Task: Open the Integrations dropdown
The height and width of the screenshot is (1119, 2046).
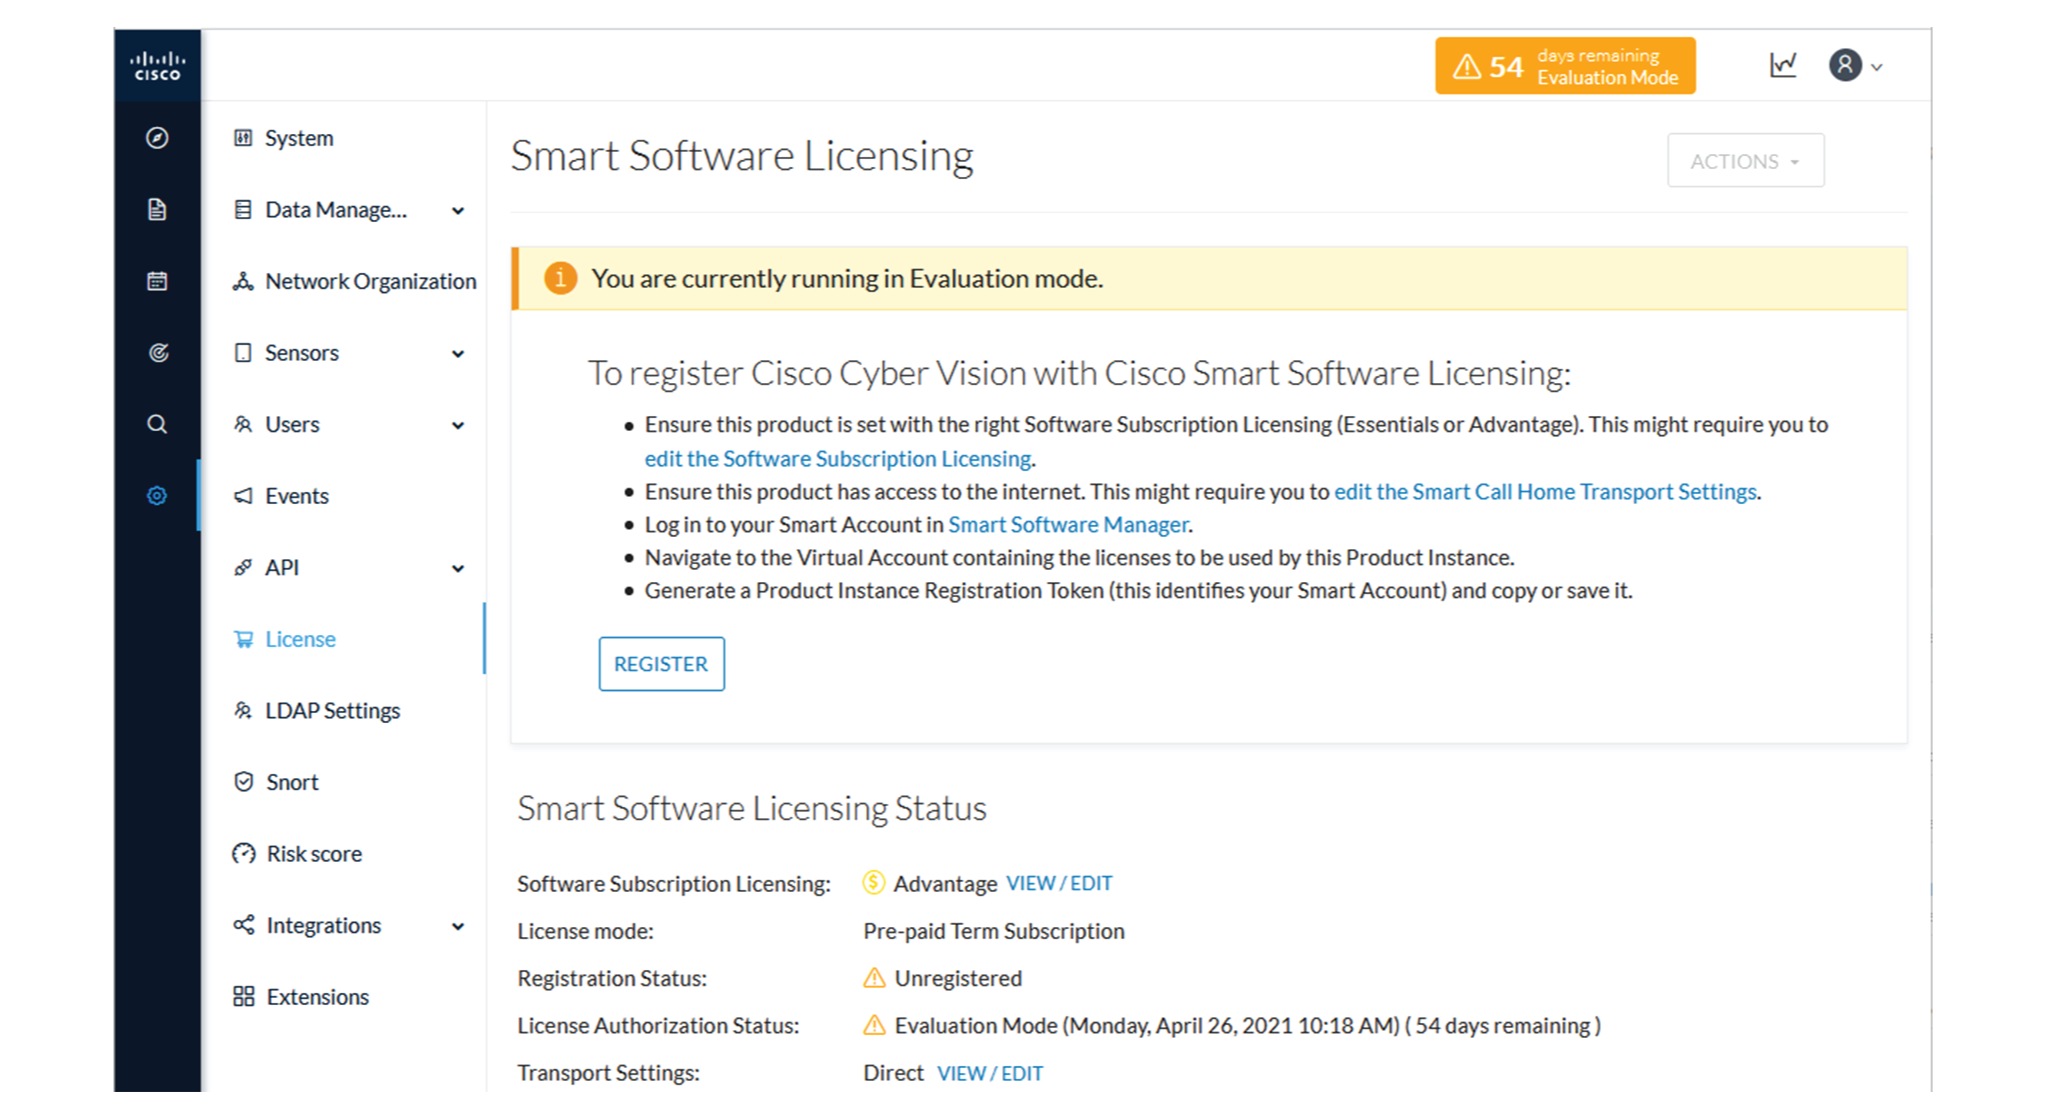Action: (x=458, y=925)
